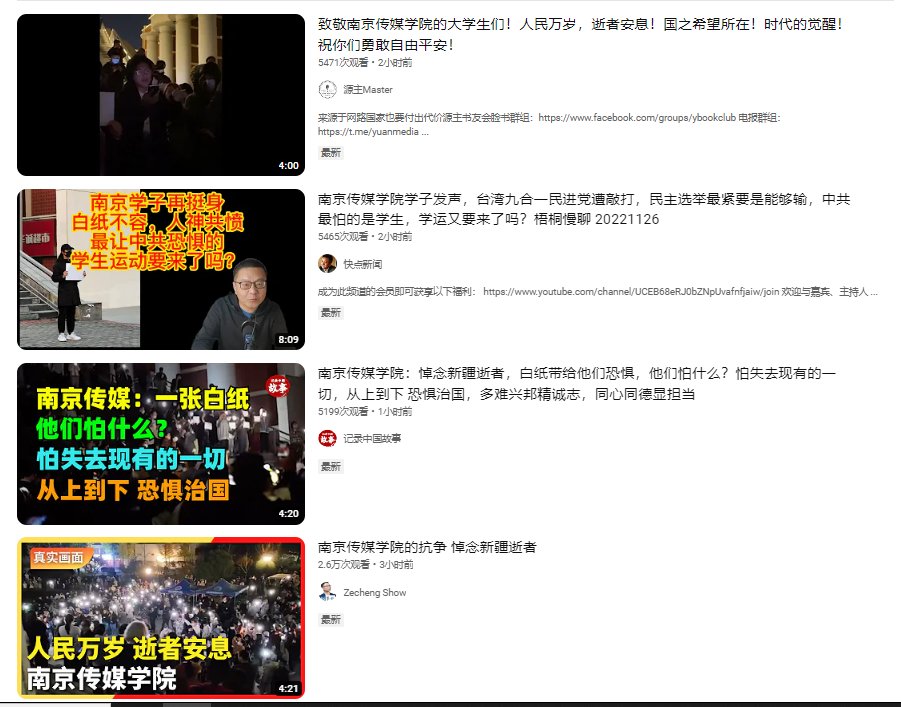Click the 2.6万次观看 view count text
The image size is (901, 707).
coord(344,564)
